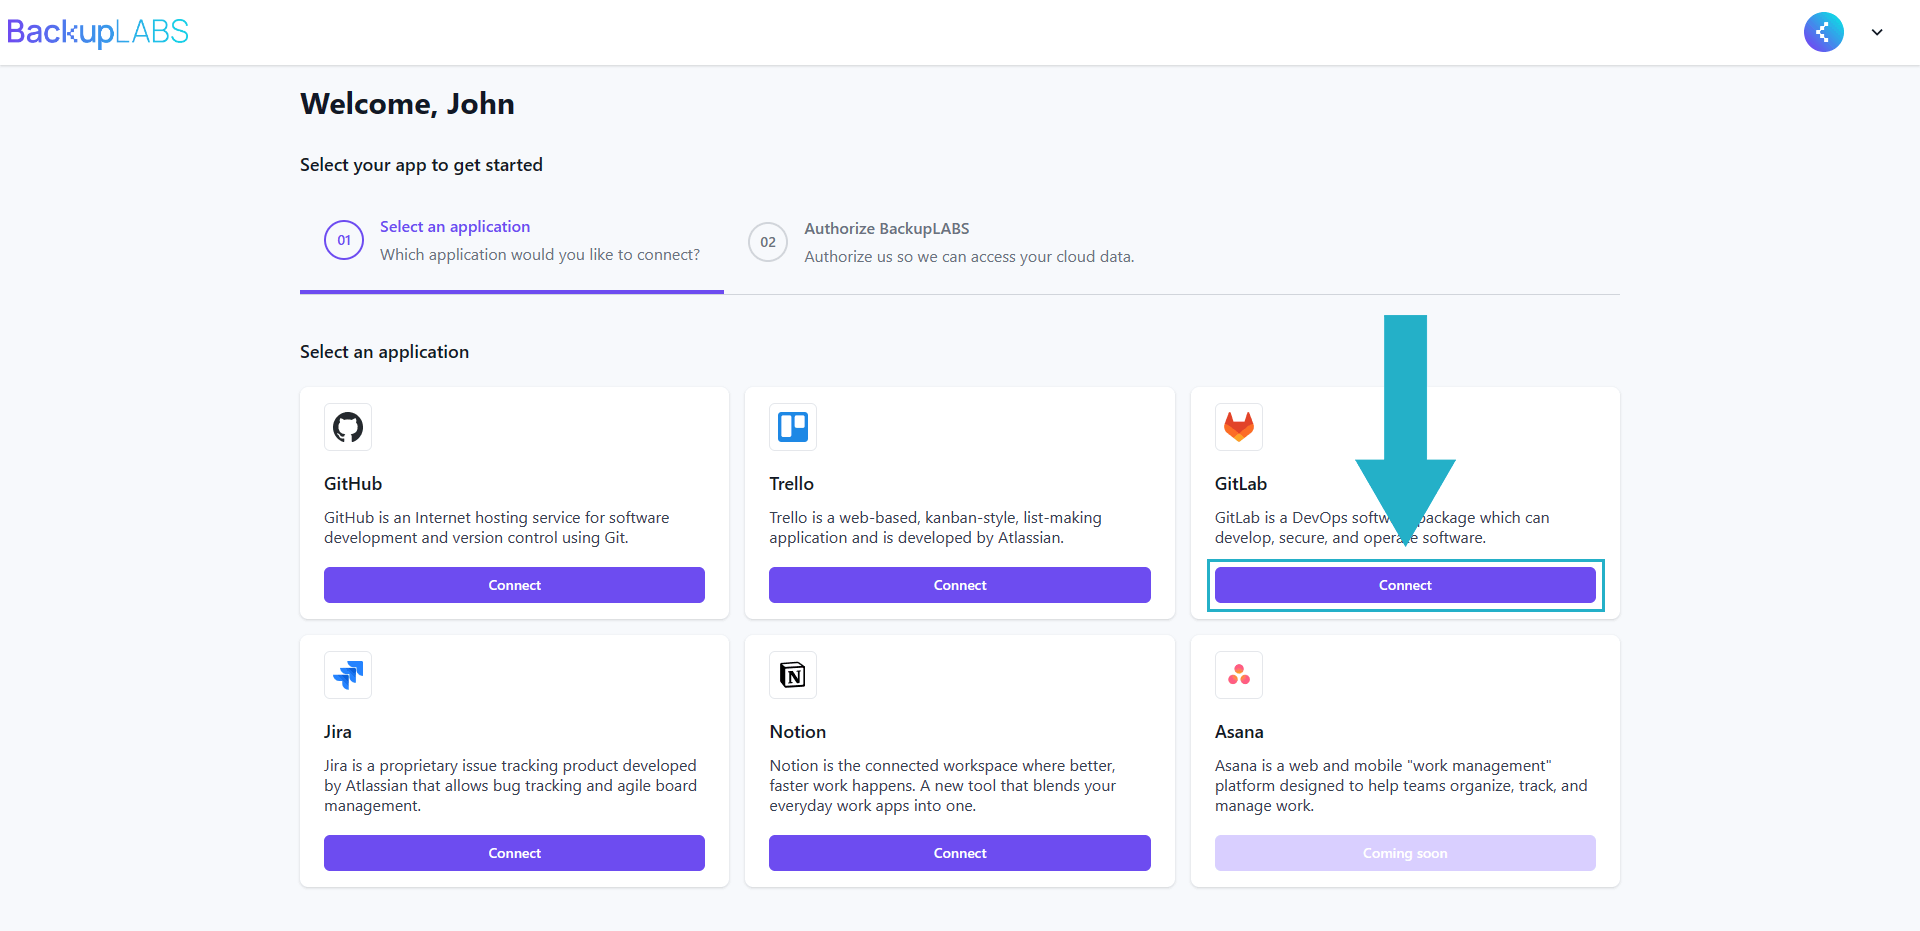Screen dimensions: 1920x931
Task: Connect the Trello application
Action: [x=960, y=585]
